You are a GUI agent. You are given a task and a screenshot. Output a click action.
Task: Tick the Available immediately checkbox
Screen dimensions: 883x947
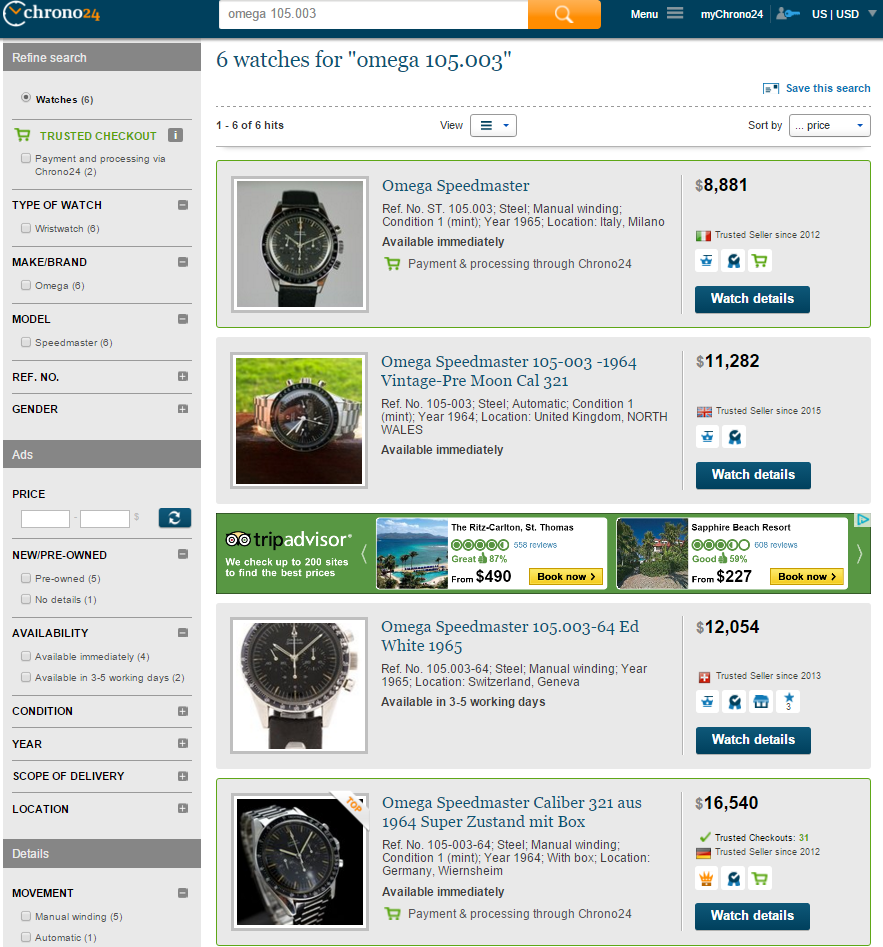coord(26,657)
